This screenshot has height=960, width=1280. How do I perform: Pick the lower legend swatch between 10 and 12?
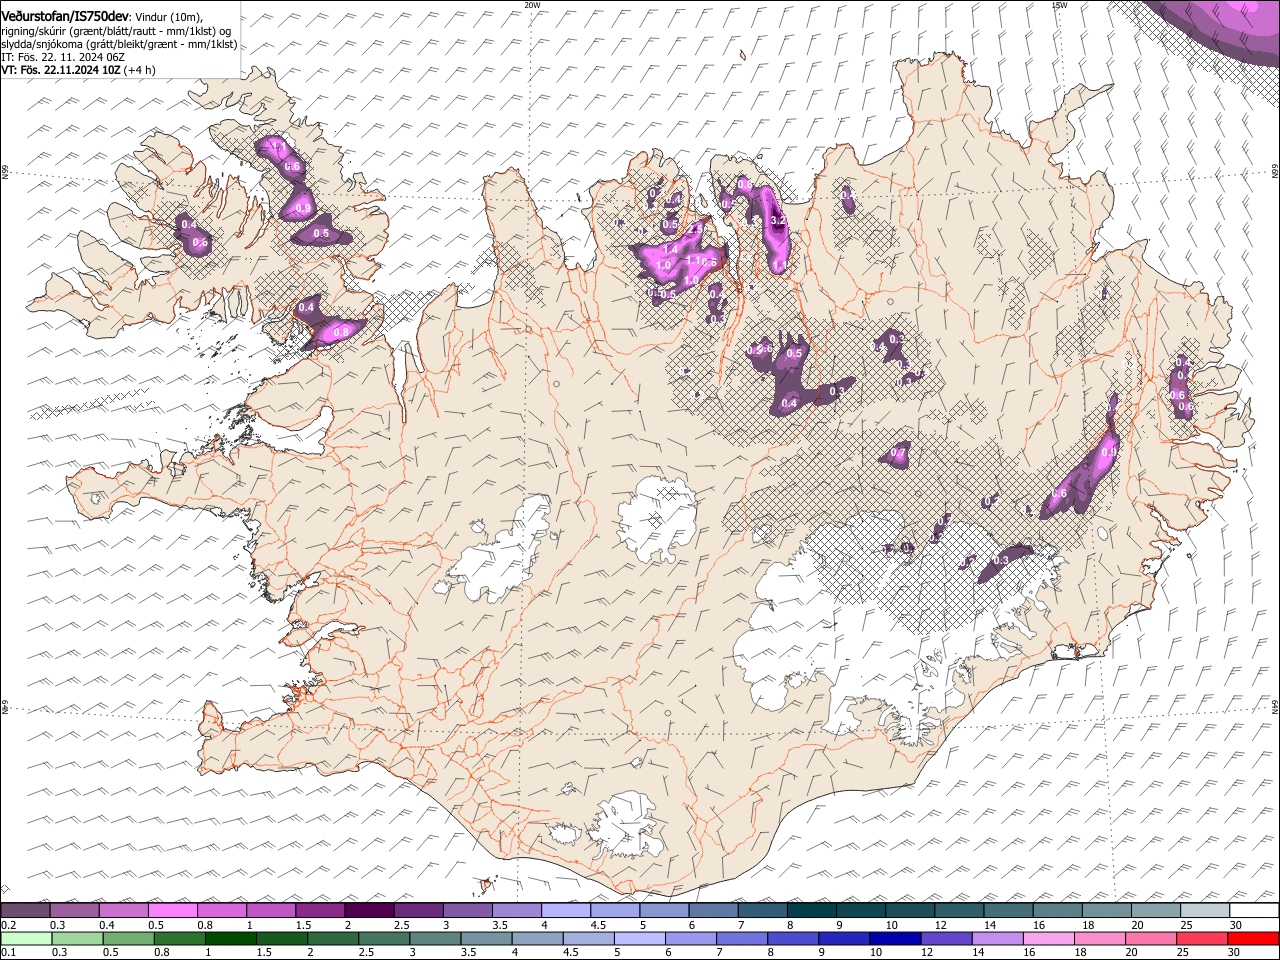tap(893, 938)
